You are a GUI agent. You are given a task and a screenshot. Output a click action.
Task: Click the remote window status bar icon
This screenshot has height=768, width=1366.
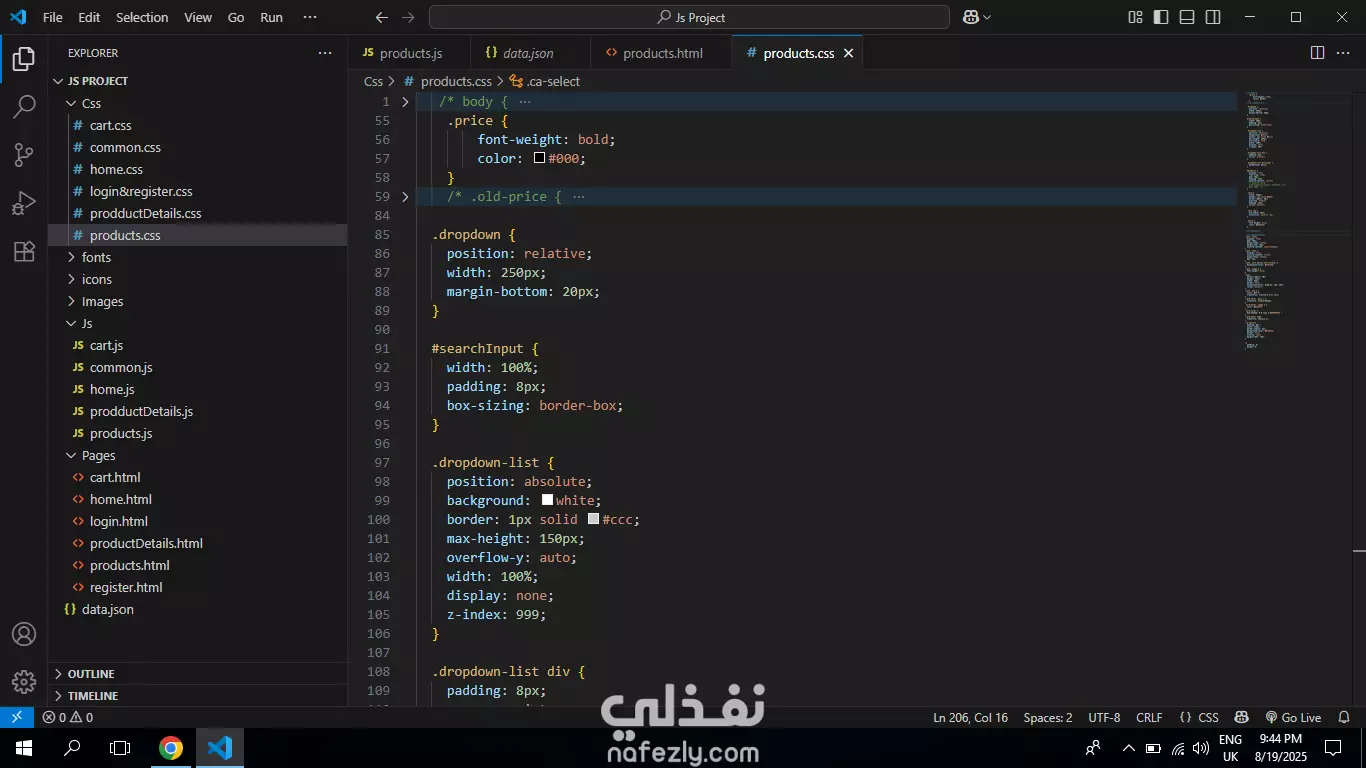point(17,717)
